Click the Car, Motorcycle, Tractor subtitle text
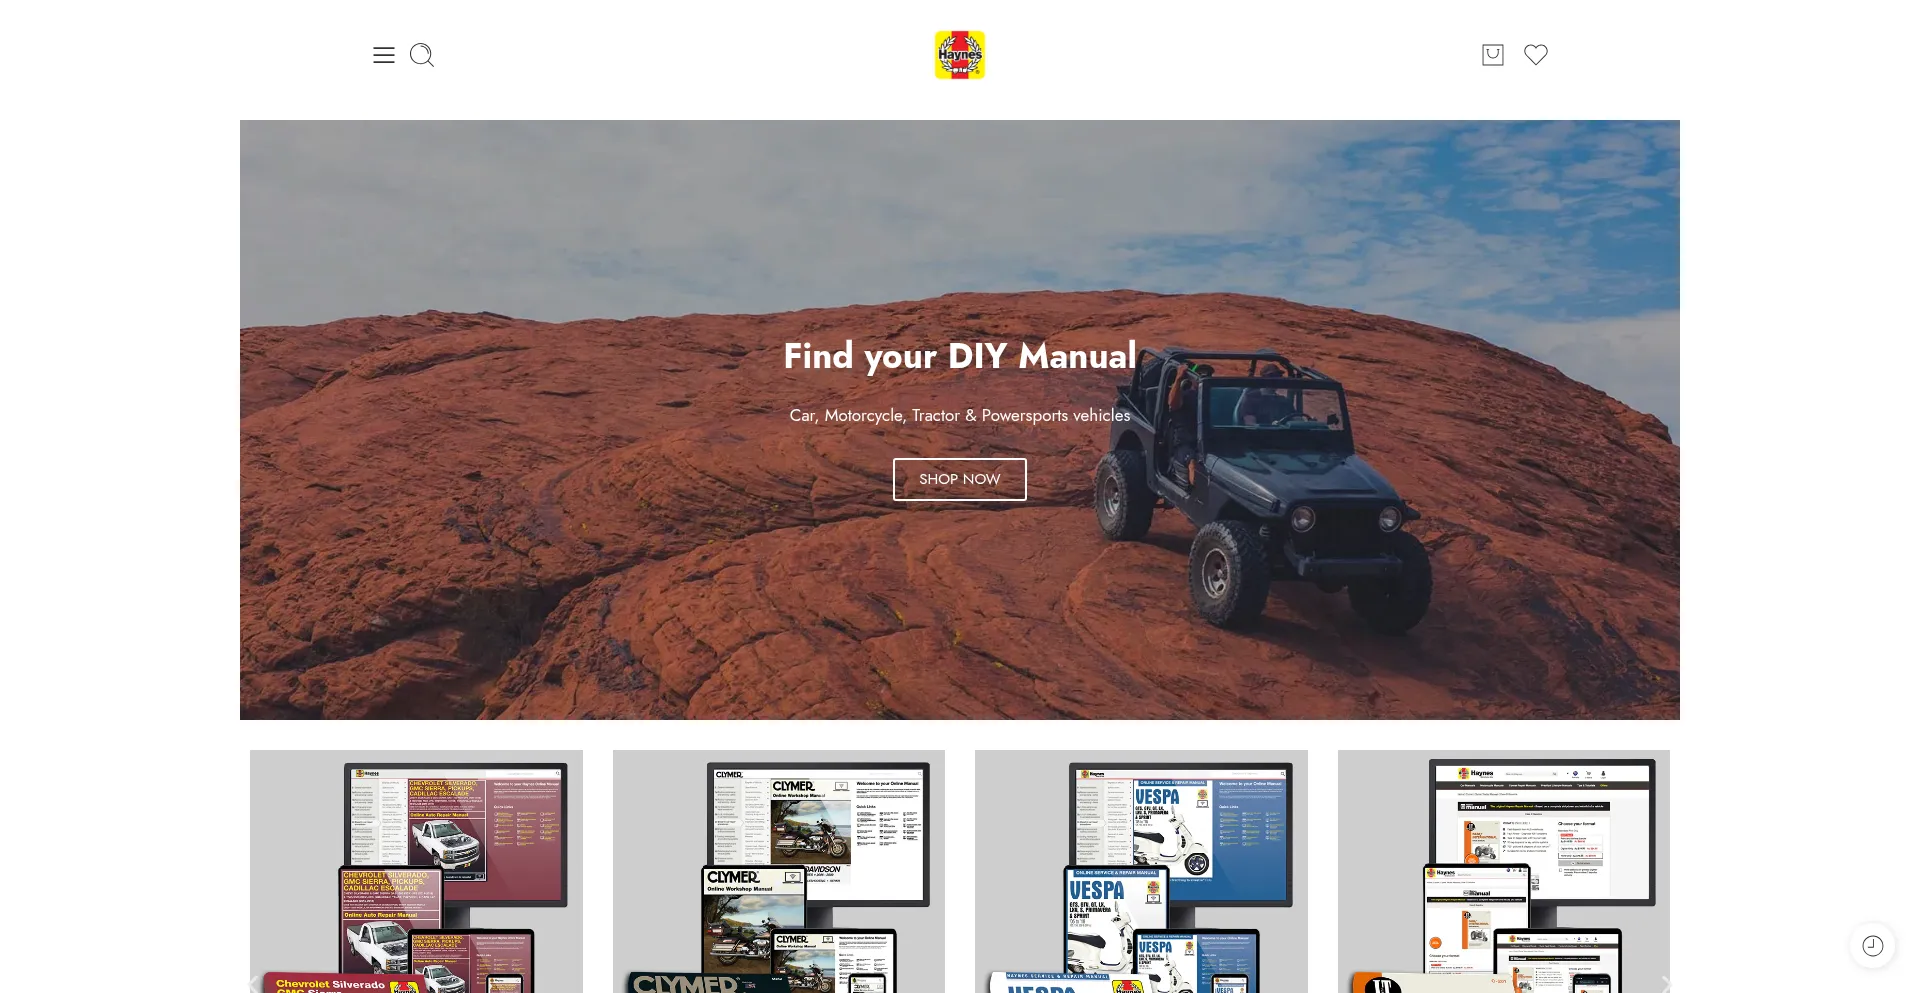 tap(960, 415)
